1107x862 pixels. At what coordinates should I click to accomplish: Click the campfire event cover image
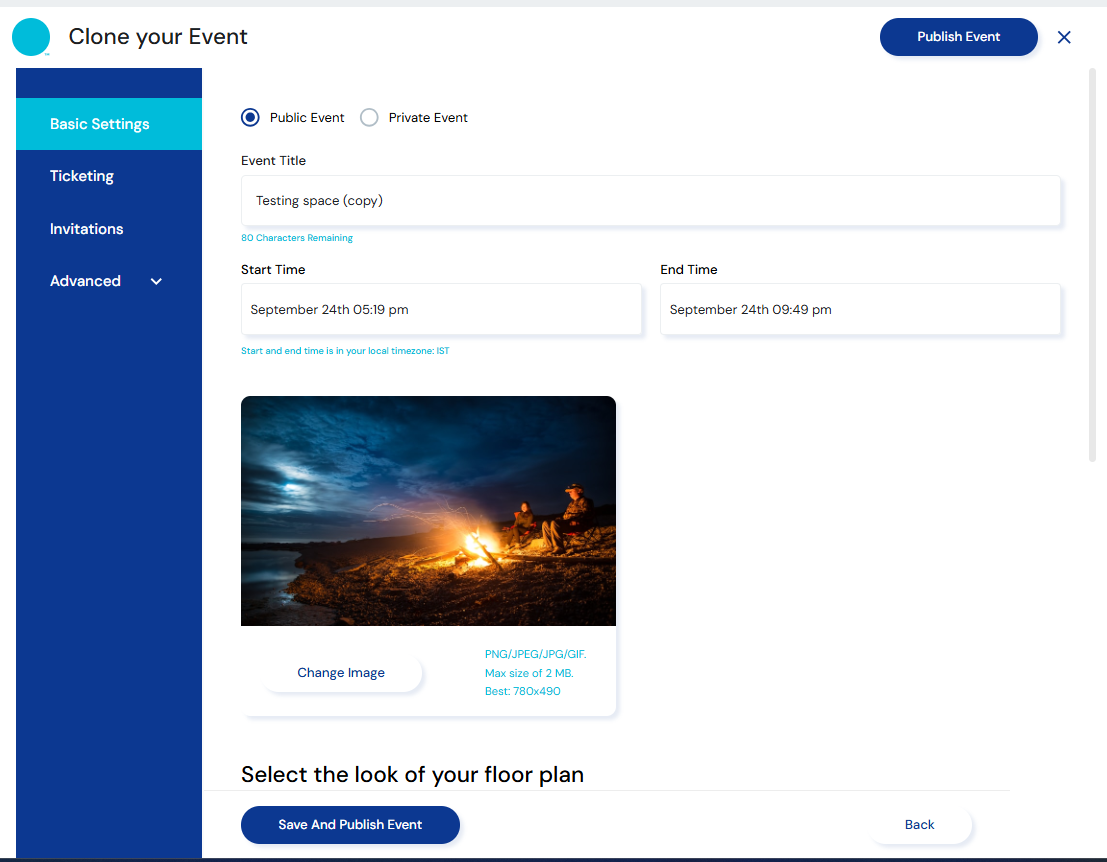click(x=428, y=511)
